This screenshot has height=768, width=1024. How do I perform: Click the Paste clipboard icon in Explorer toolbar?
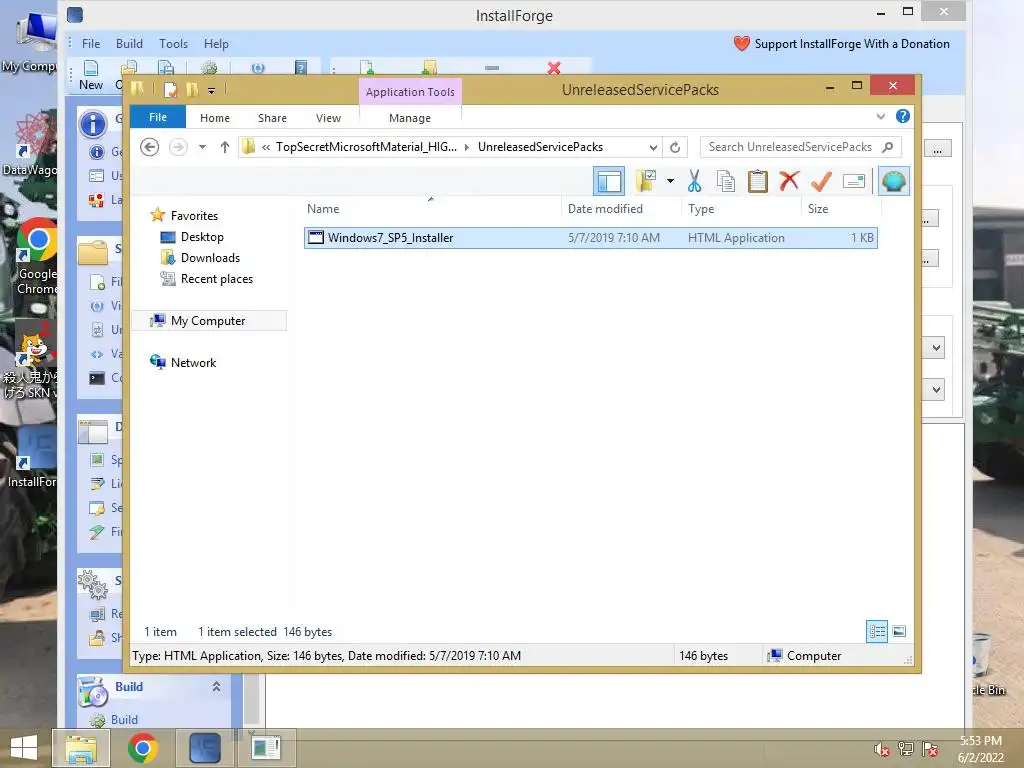(x=758, y=181)
